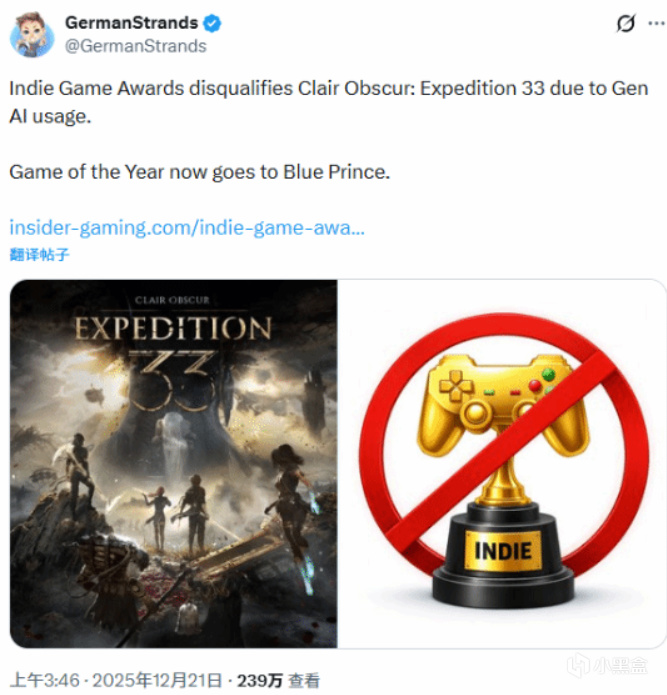Click the golden gamepad on the trophy
This screenshot has height=695, width=667.
(x=503, y=403)
